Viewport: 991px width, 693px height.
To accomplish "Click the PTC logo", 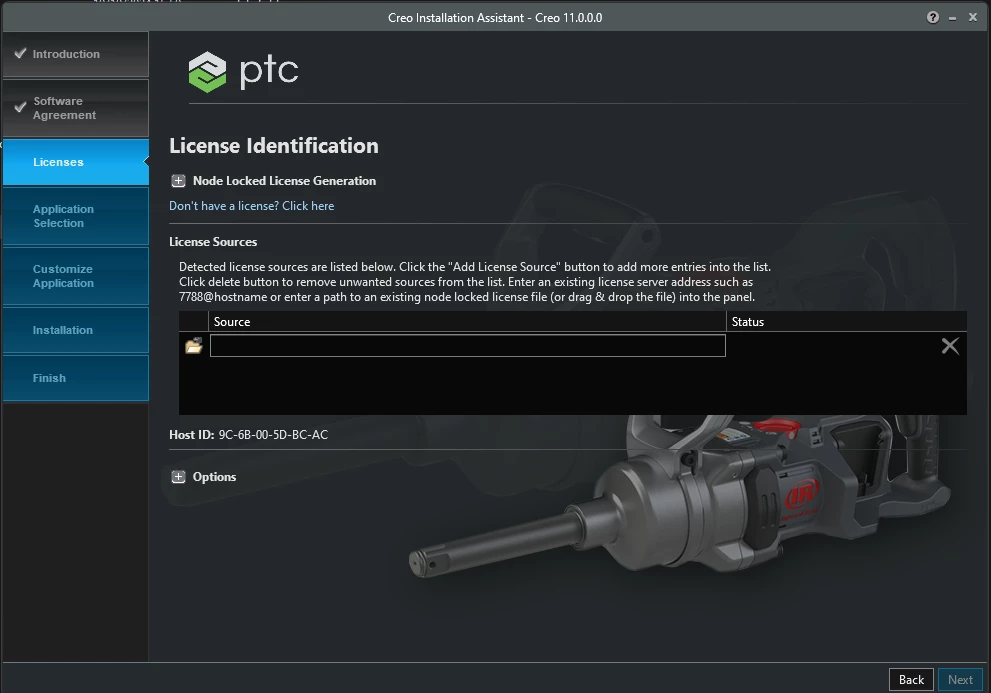I will pyautogui.click(x=243, y=71).
